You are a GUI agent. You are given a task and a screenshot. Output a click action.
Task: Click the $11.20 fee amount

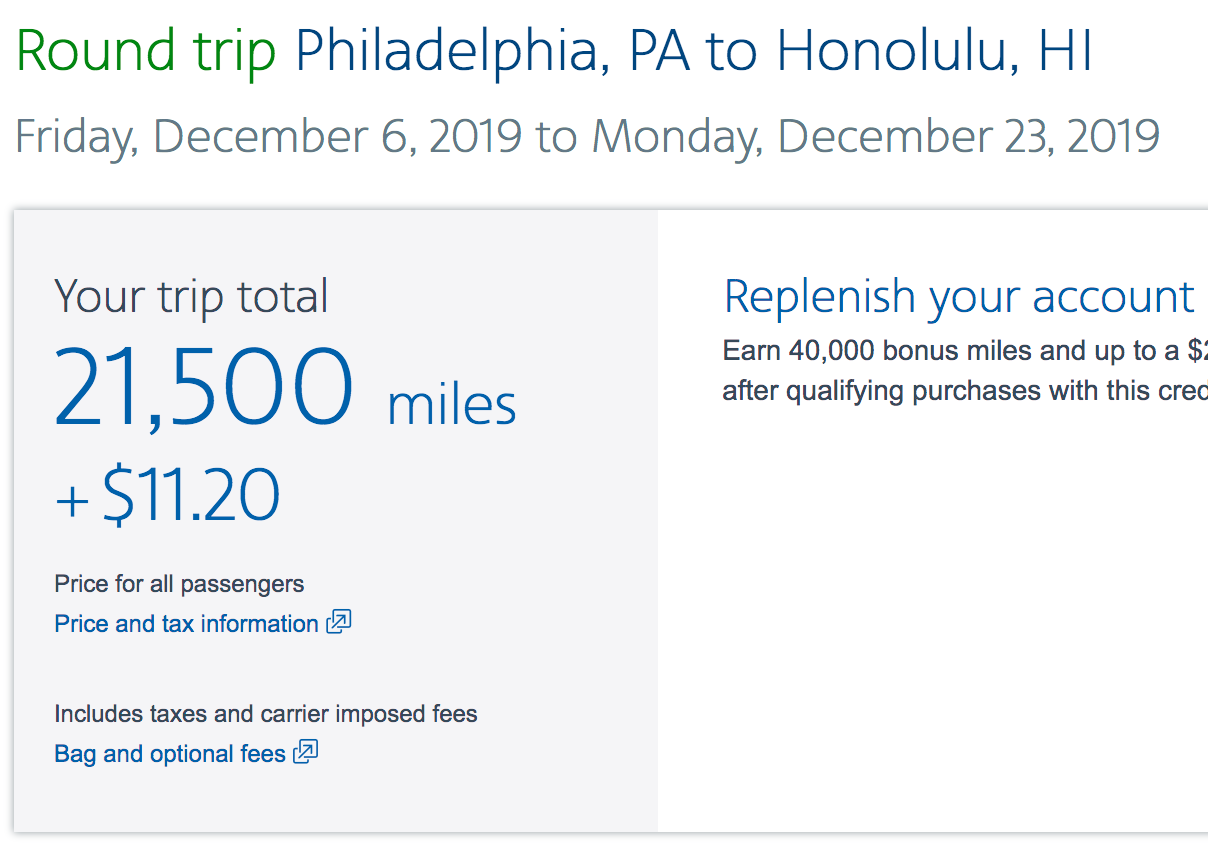coord(191,496)
